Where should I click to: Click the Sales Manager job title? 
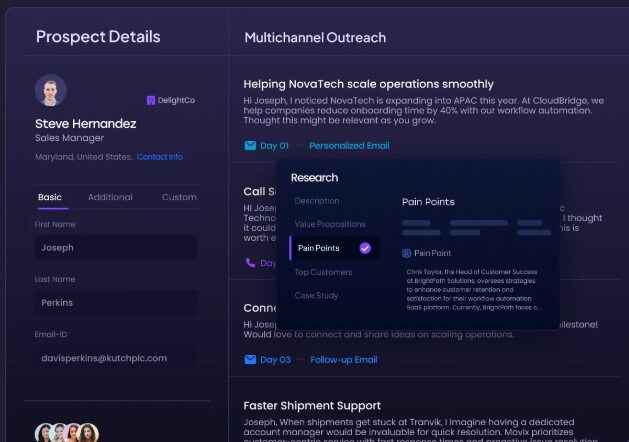pyautogui.click(x=69, y=138)
